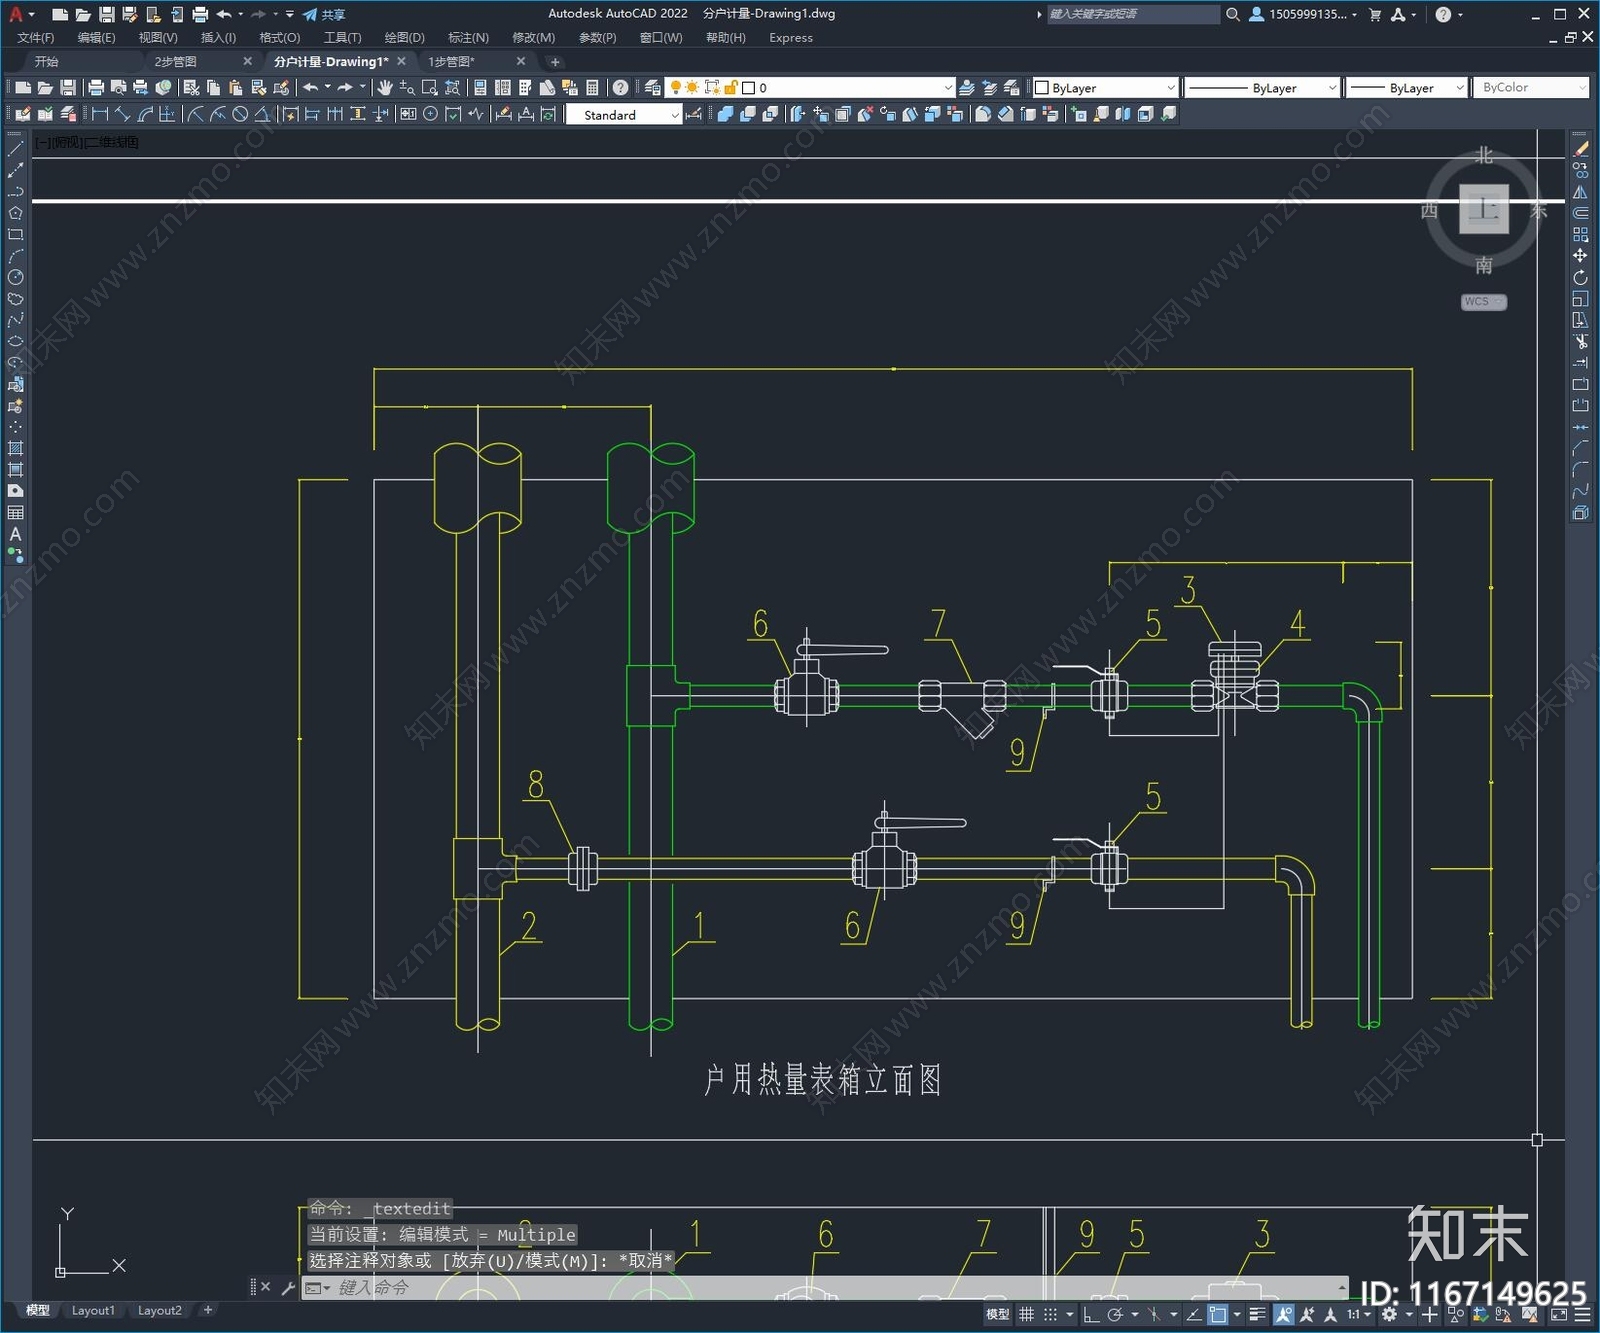Viewport: 1600px width, 1333px height.
Task: Switch to Layout1 tab
Action: point(93,1311)
